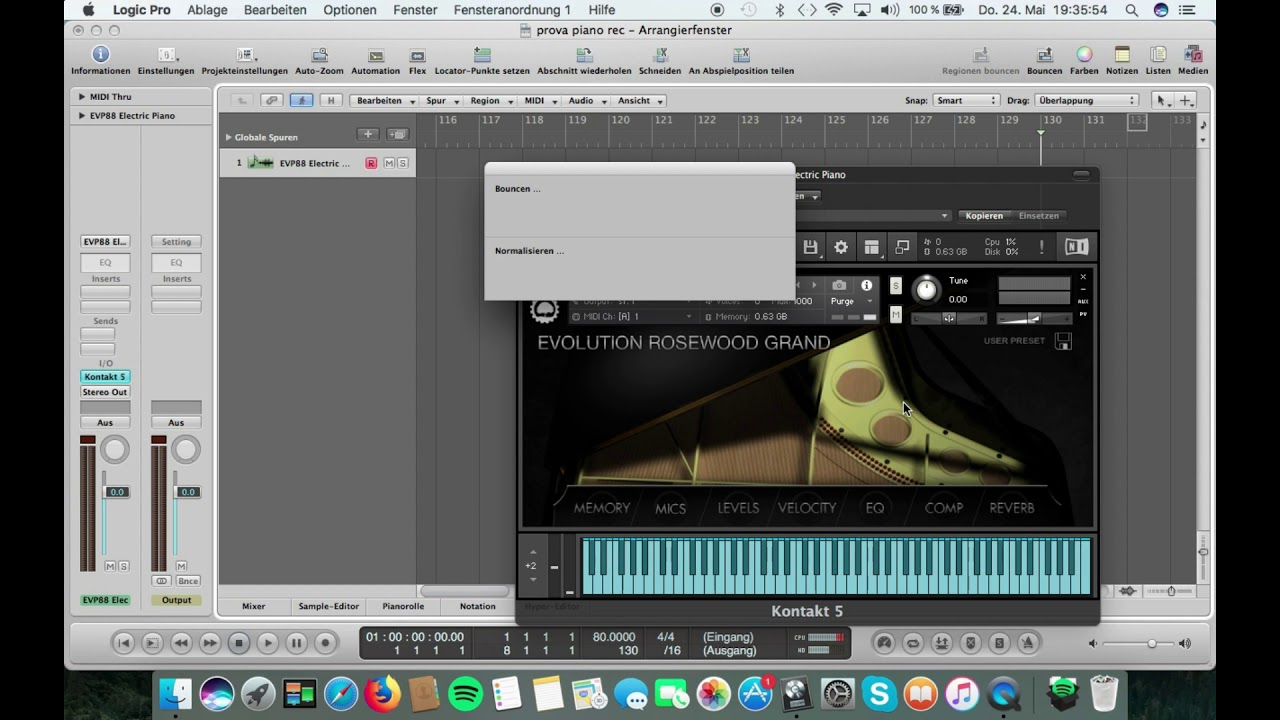Open the MIDI local menu

coord(539,100)
